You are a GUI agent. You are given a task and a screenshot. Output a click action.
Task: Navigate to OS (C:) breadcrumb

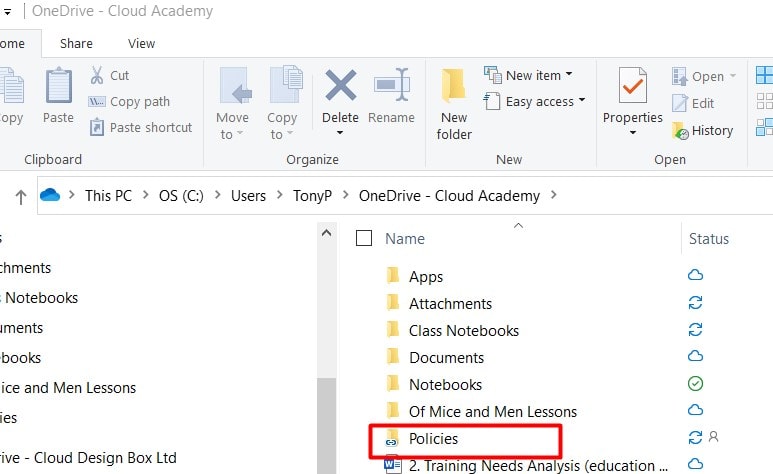click(x=181, y=196)
